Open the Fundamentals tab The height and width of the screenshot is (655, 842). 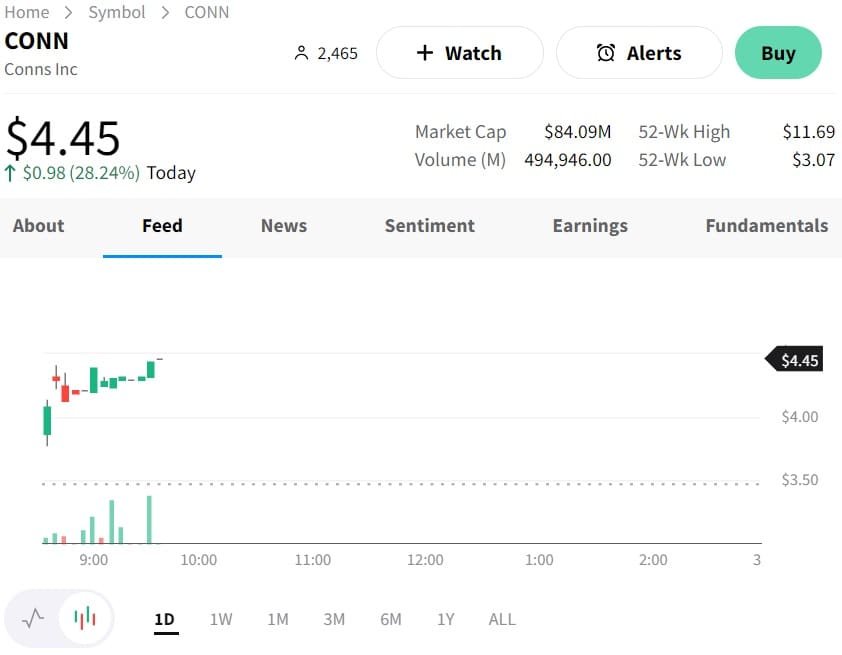767,226
